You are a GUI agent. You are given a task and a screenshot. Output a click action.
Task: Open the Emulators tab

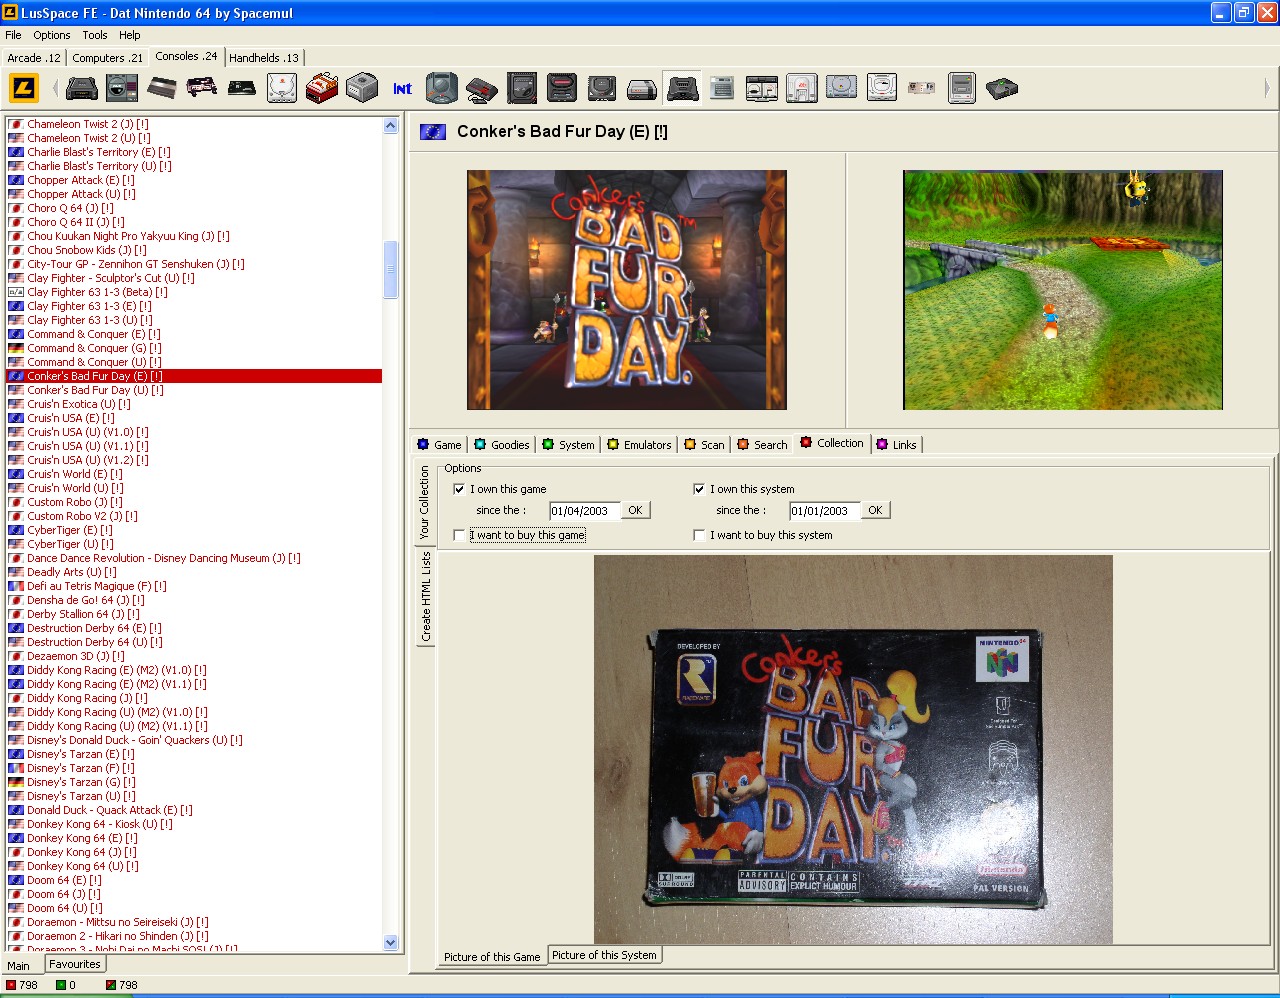click(x=639, y=445)
